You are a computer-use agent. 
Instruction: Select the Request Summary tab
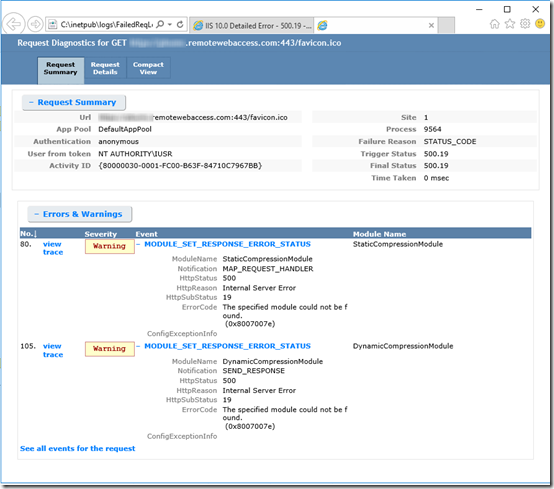pyautogui.click(x=61, y=70)
